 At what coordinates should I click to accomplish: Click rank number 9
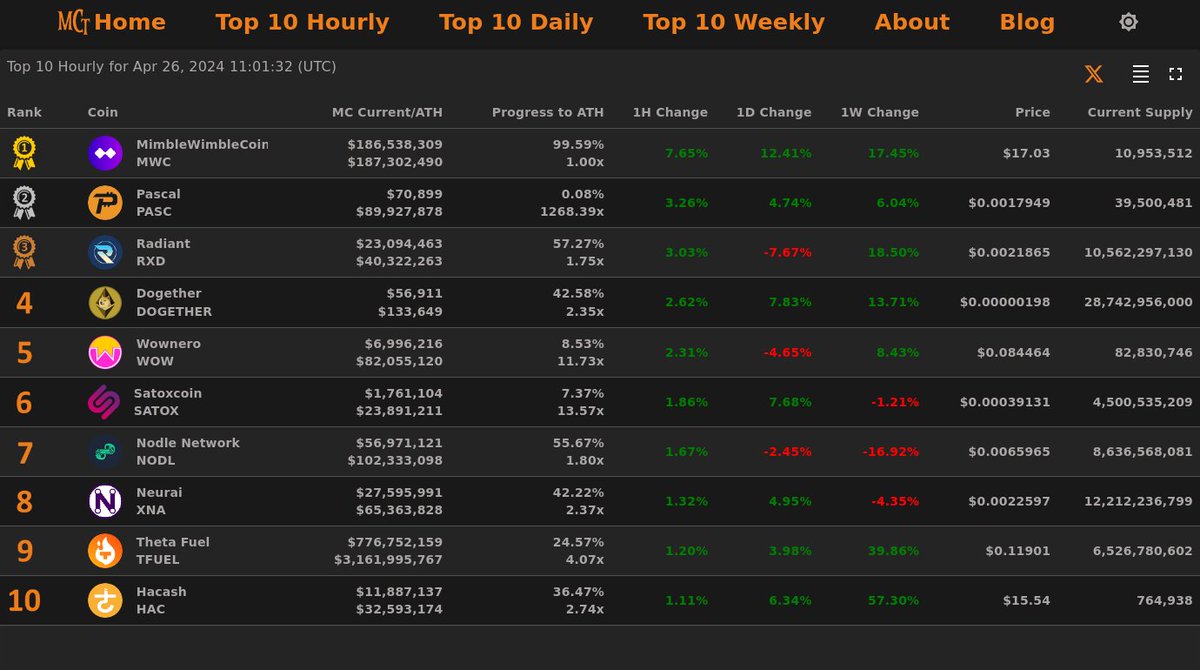point(24,552)
